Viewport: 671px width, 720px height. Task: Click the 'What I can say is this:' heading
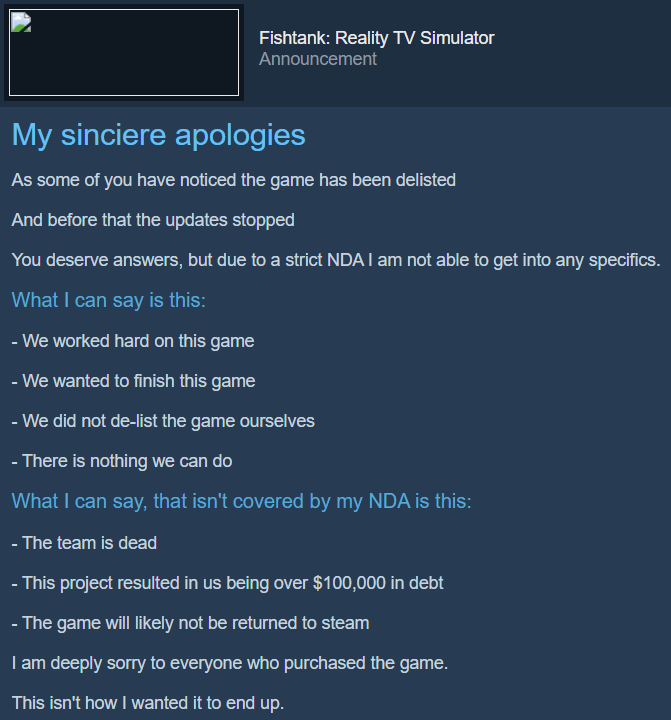(108, 300)
